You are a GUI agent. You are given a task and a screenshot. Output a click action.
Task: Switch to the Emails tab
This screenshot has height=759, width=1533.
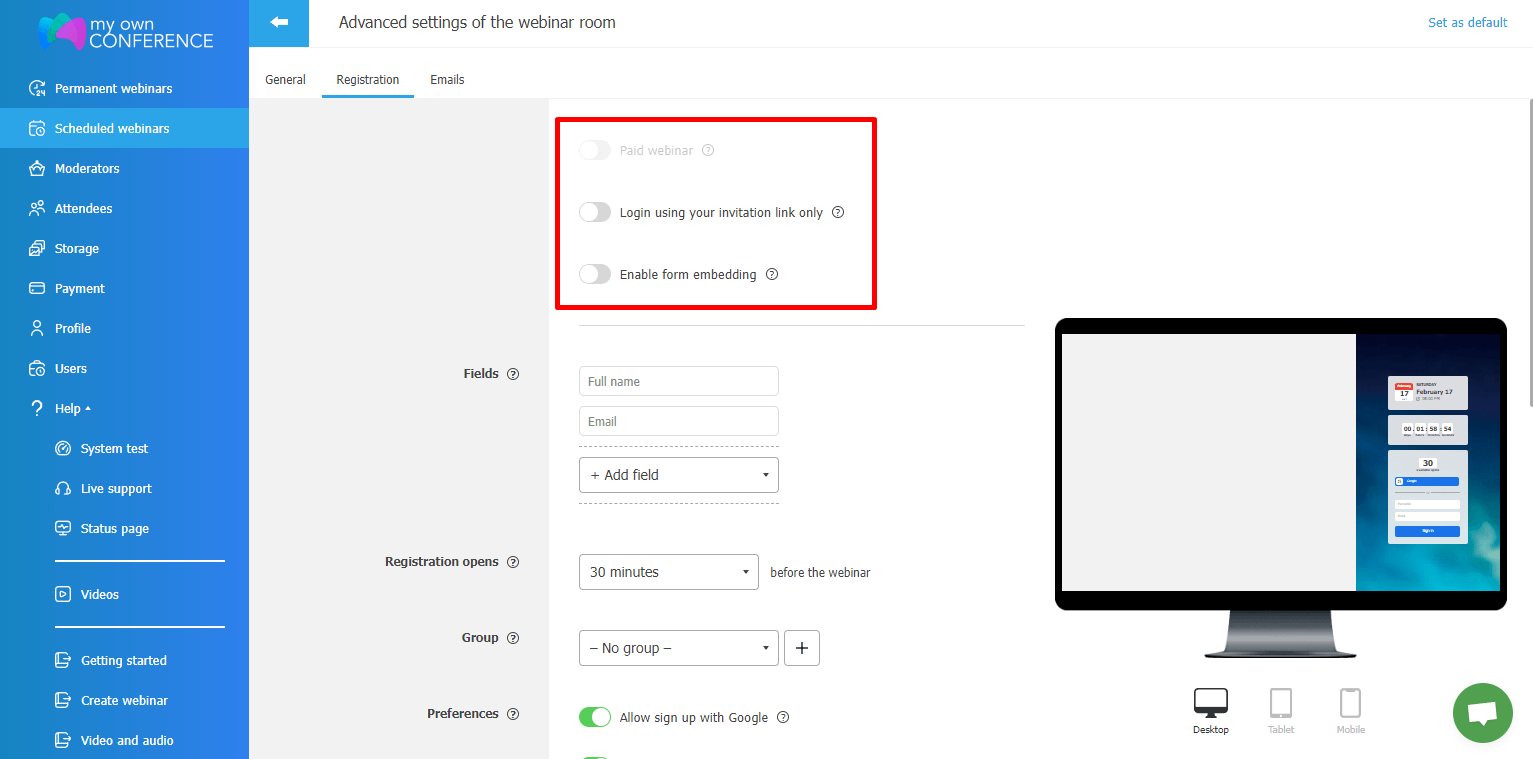point(447,80)
